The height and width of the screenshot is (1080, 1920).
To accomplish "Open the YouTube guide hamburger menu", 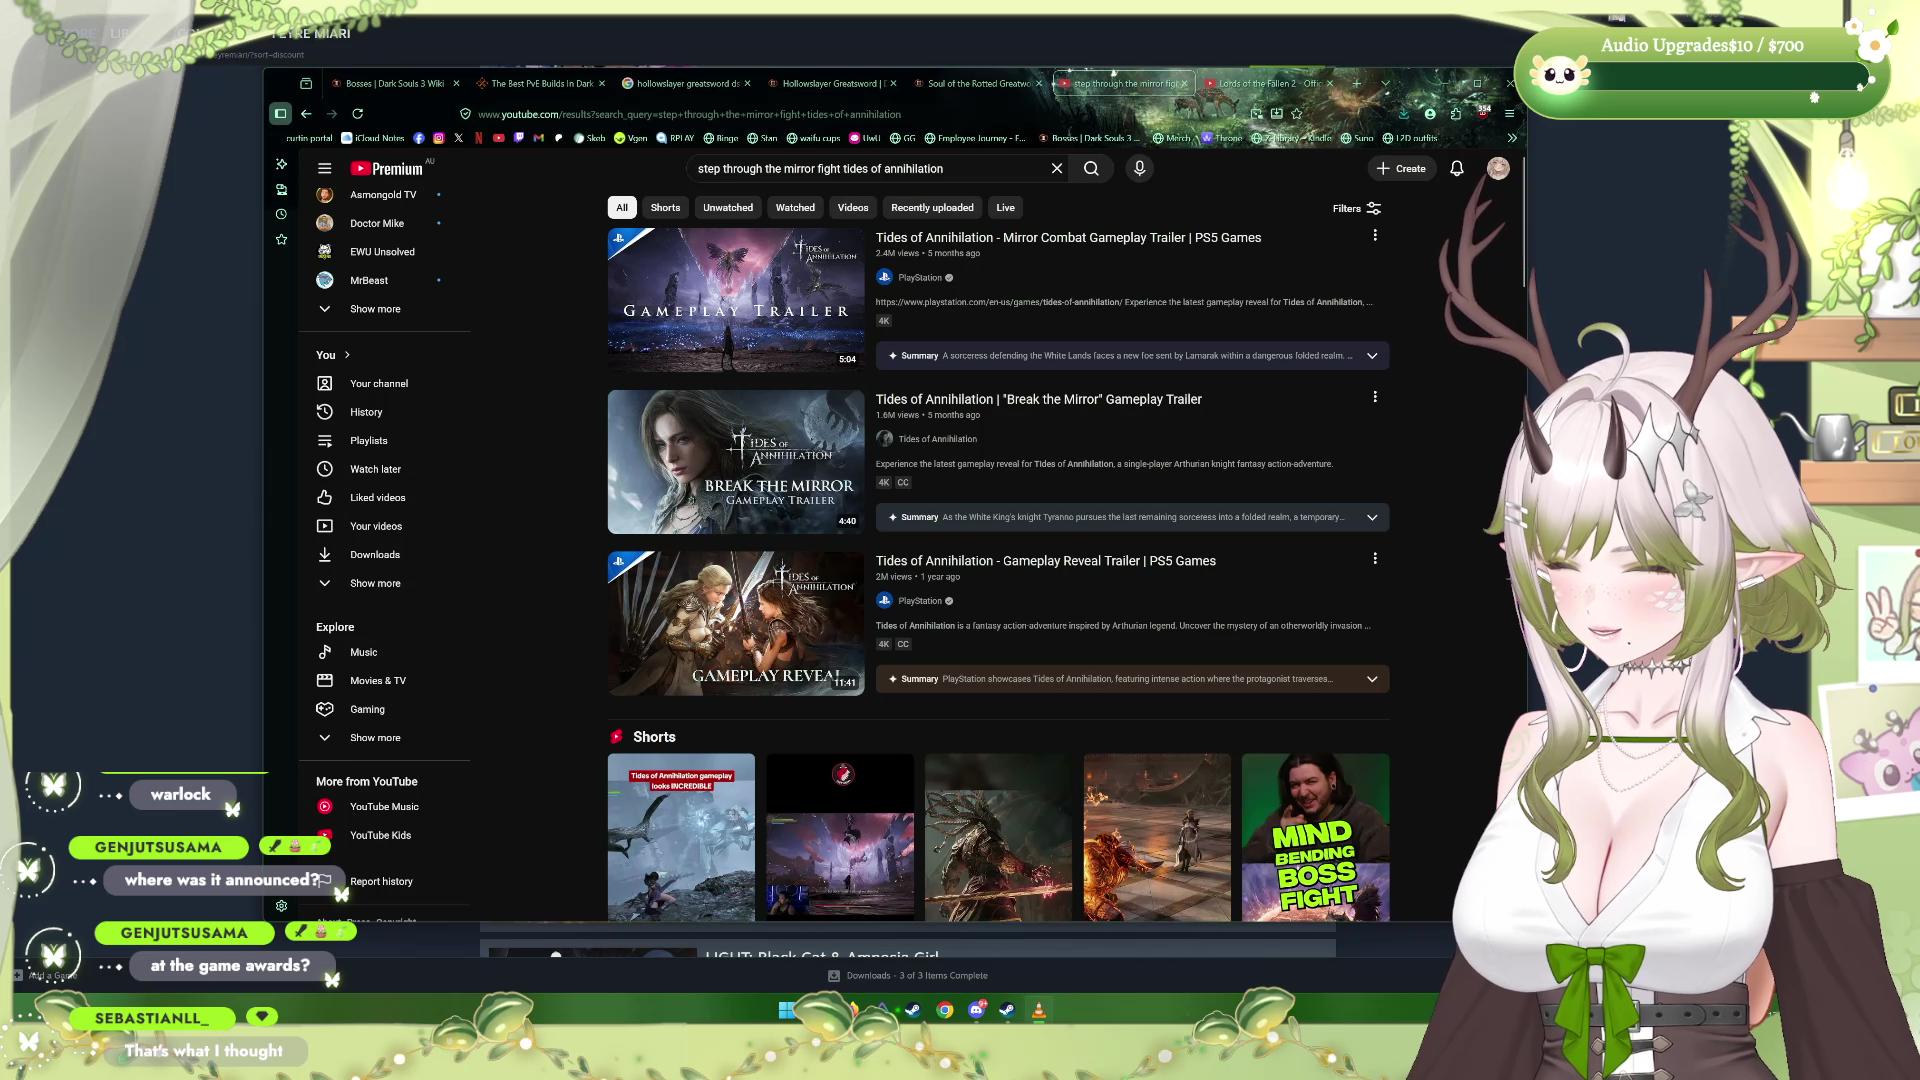I will [324, 169].
